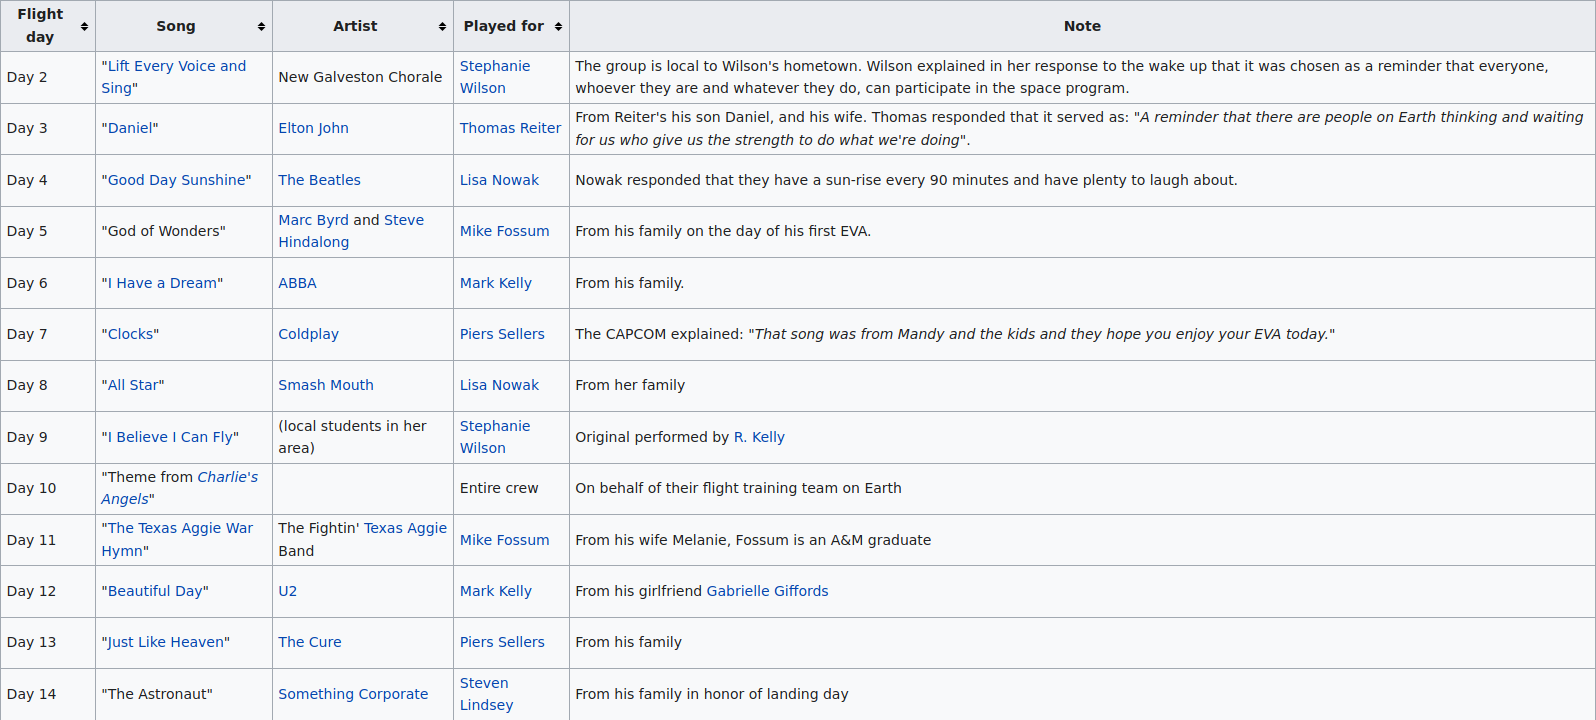1596x720 pixels.
Task: Select the Day 10 cell
Action: (x=48, y=489)
